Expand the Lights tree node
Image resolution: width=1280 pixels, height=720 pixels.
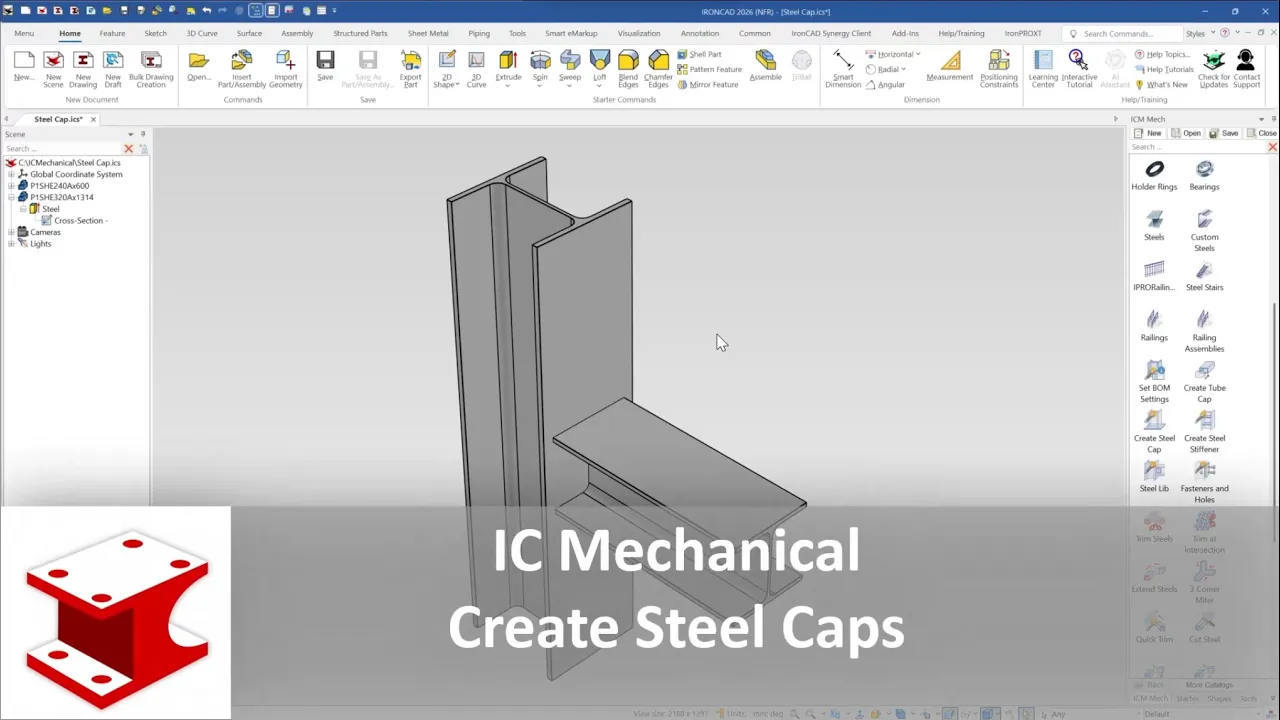11,243
